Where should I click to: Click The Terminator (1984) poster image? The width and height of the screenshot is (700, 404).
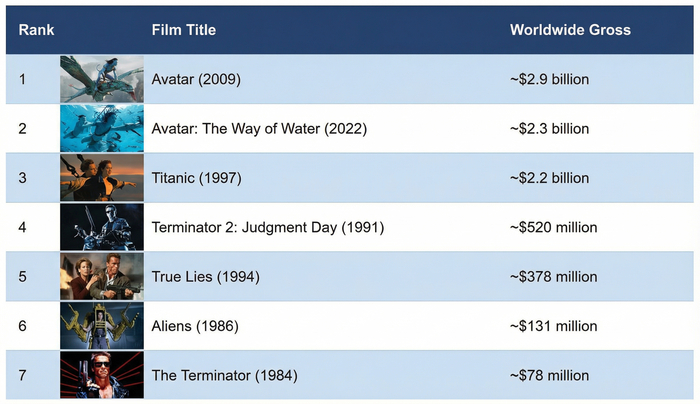click(101, 375)
